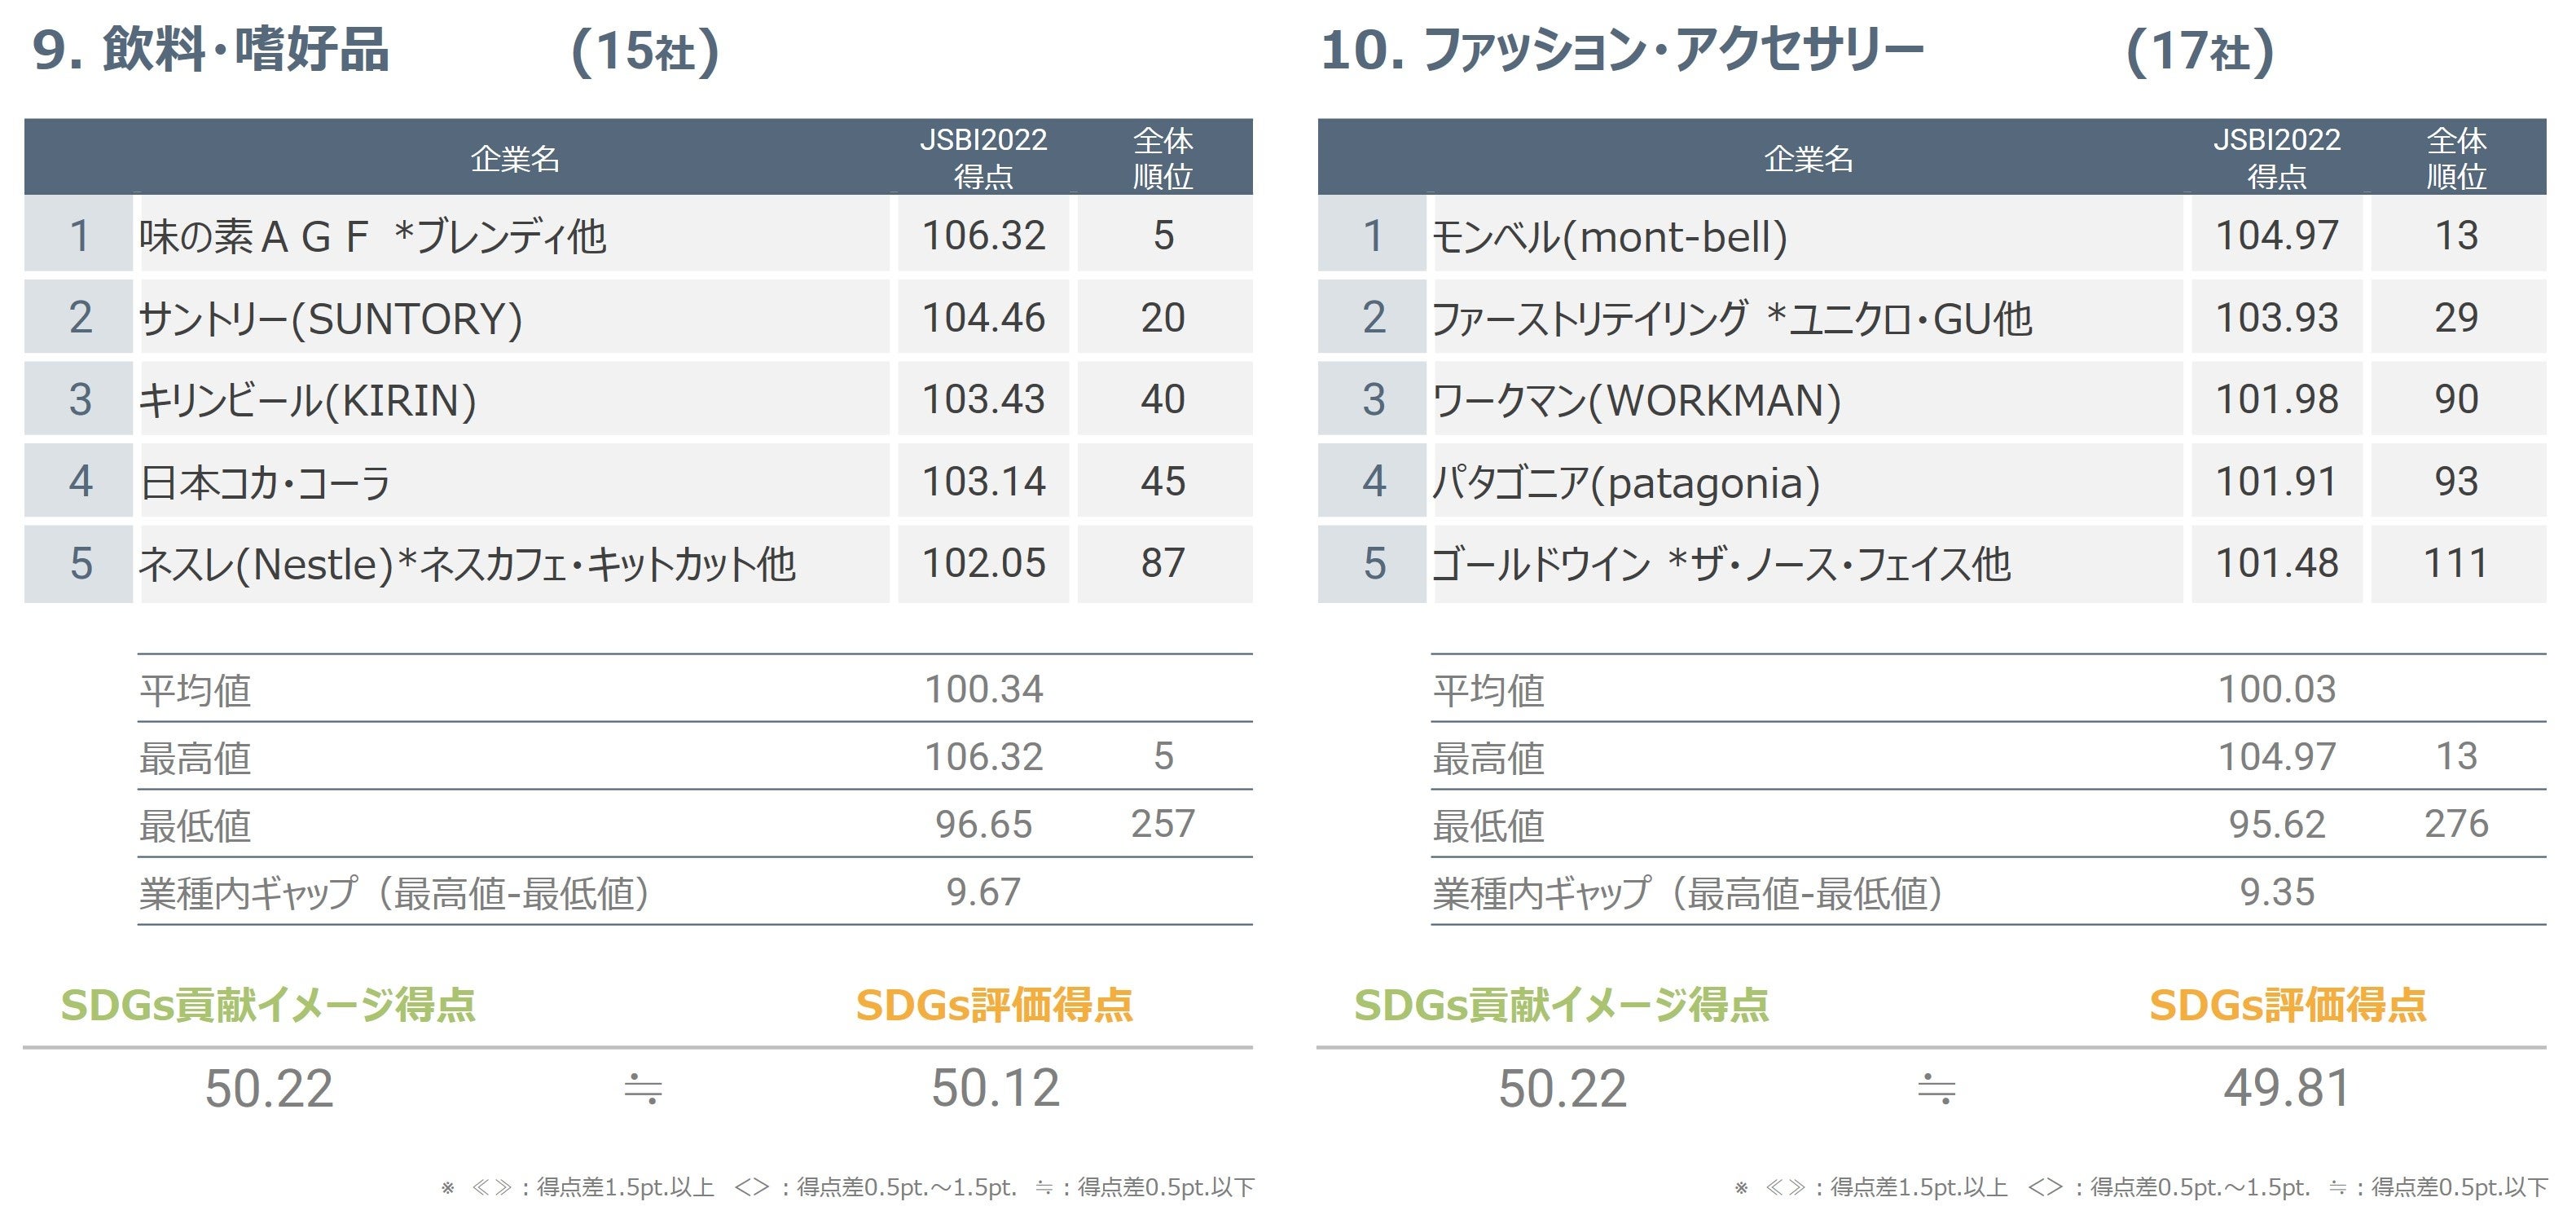Click the fashion 最低値 score 95.62
Image resolution: width=2576 pixels, height=1215 pixels.
[x=2276, y=824]
